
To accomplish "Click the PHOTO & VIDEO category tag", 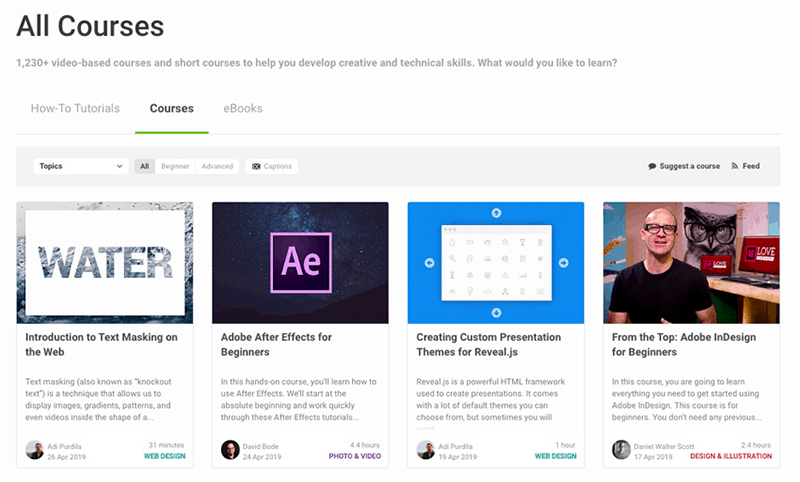I will tap(355, 456).
